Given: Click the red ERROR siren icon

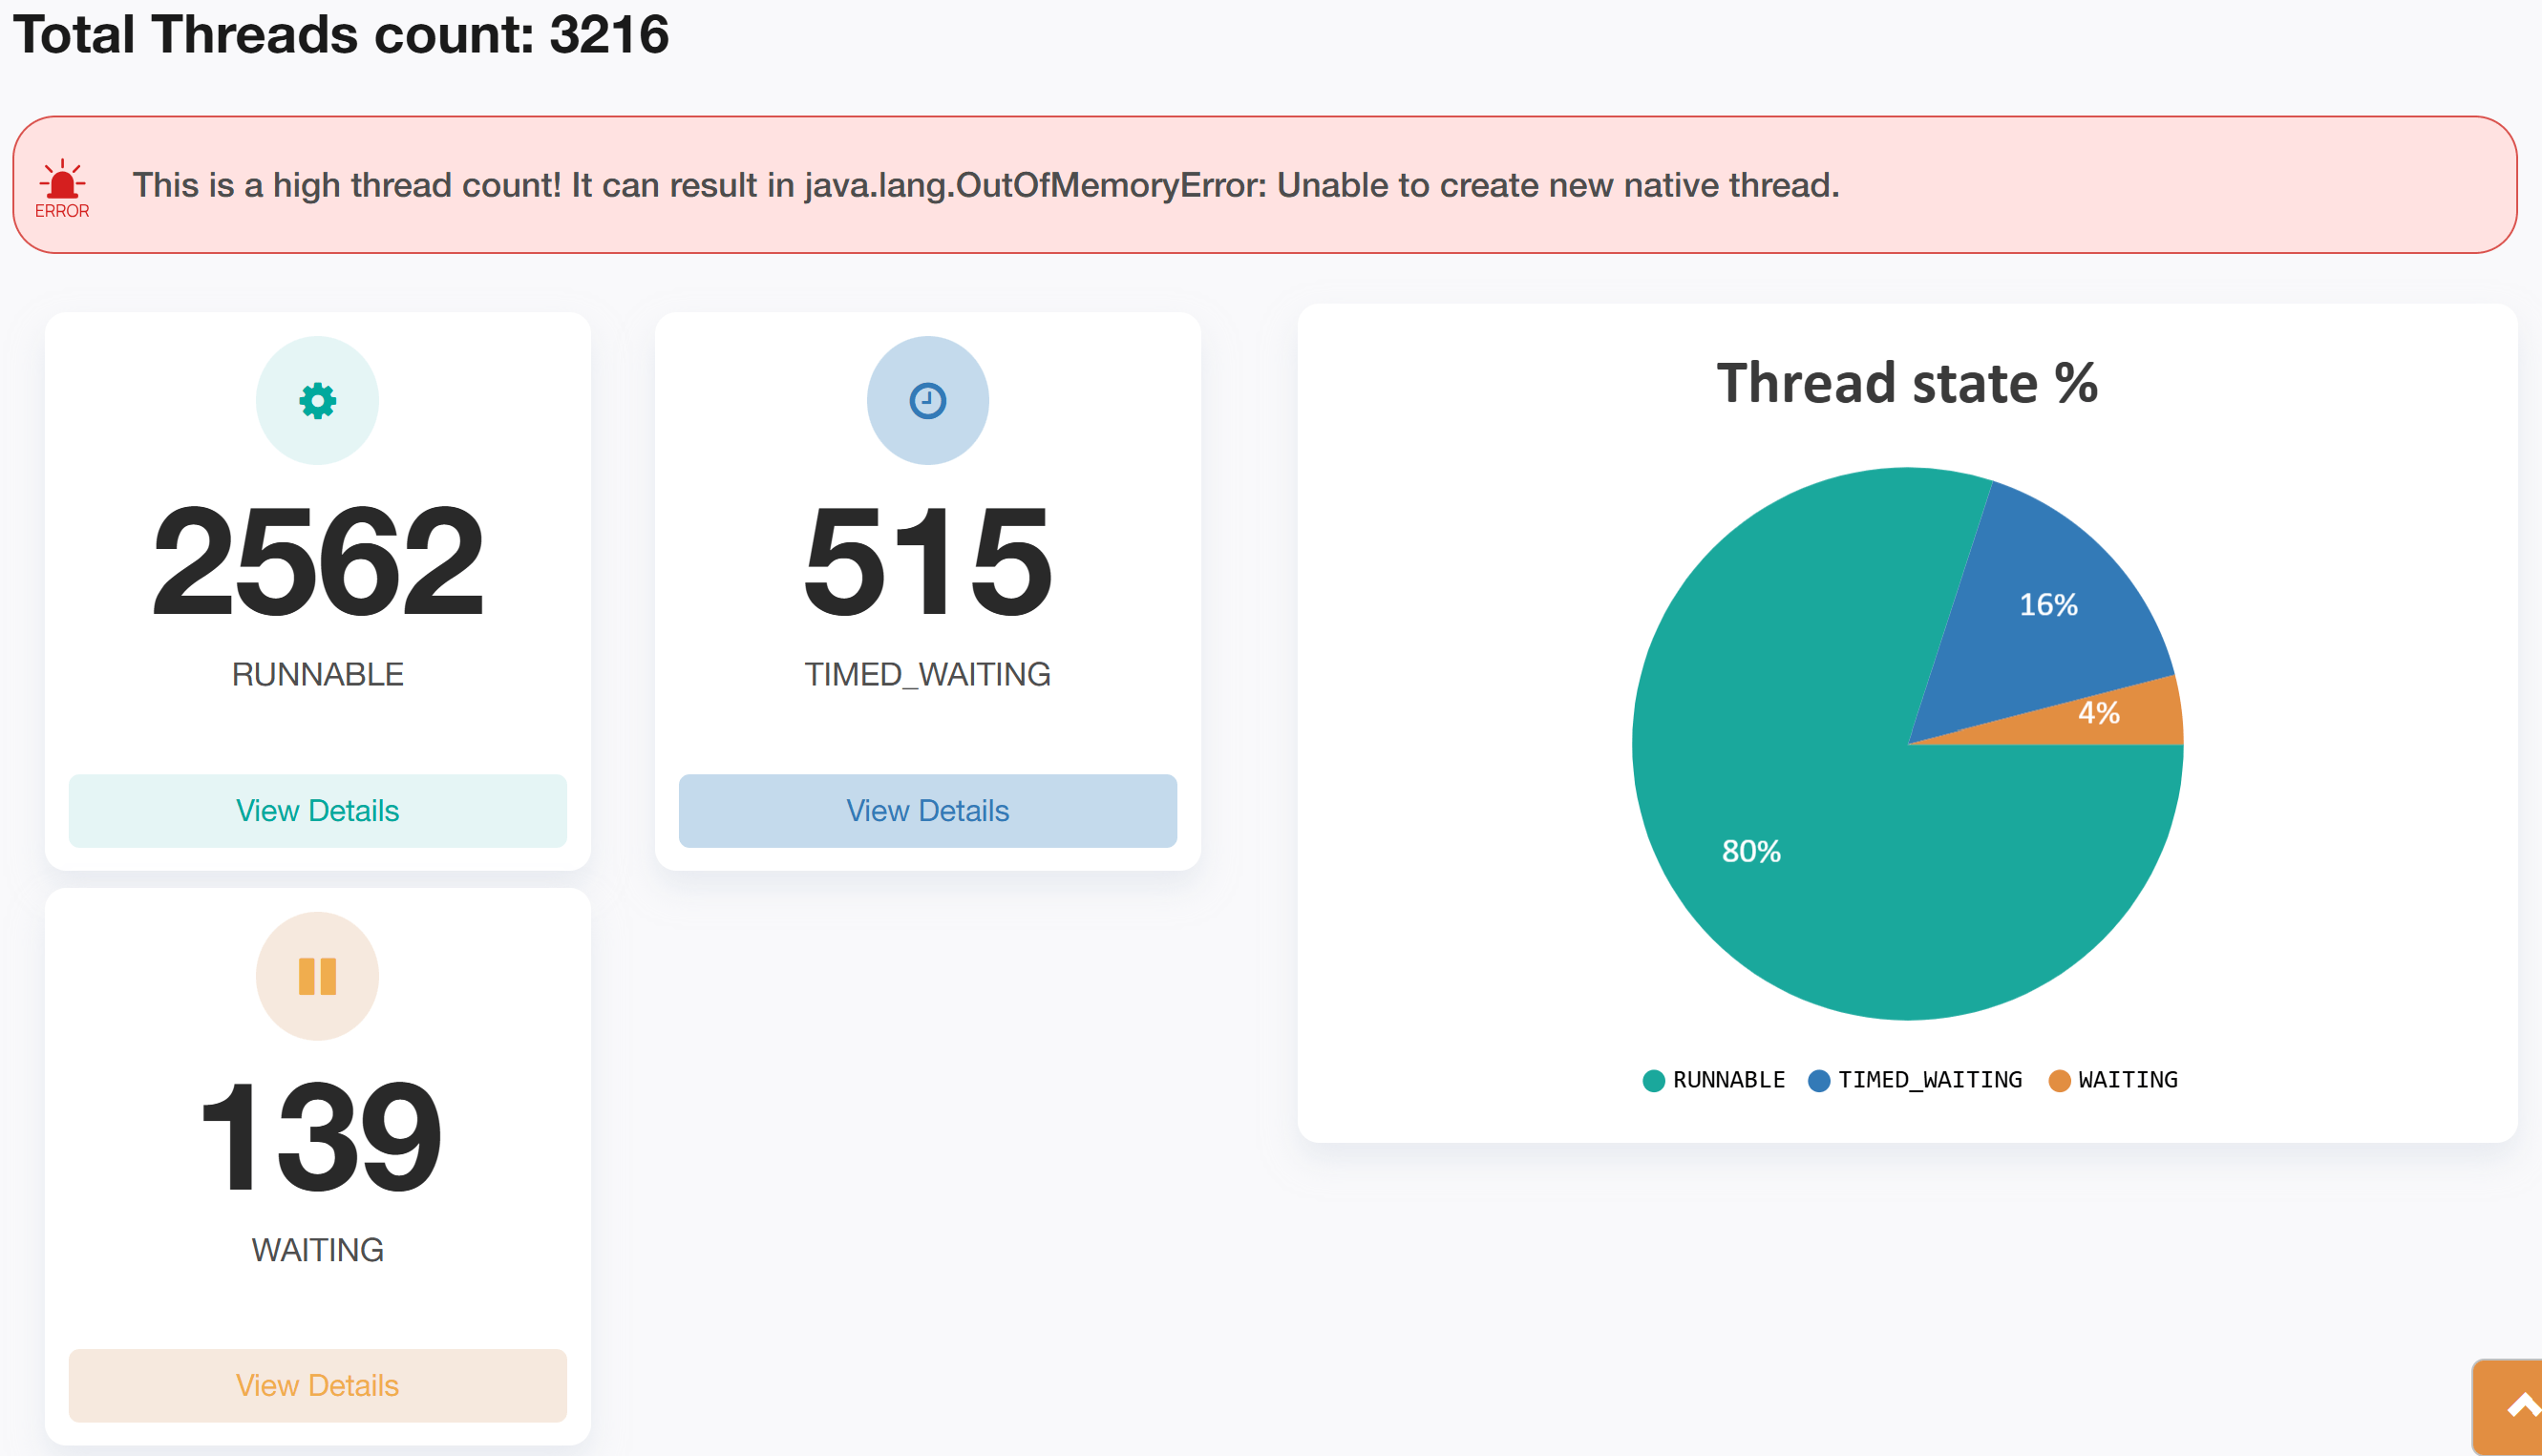Looking at the screenshot, I should [62, 184].
